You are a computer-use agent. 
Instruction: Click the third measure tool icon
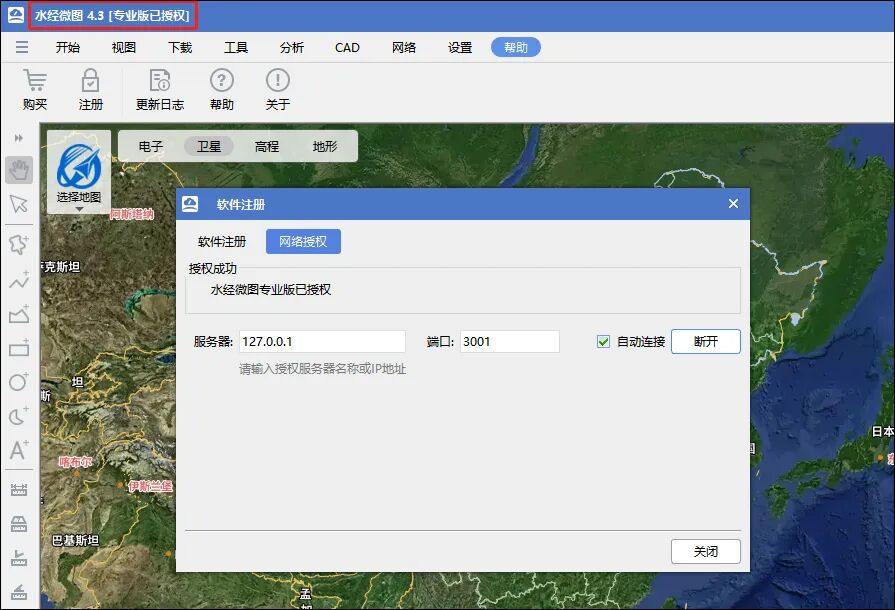click(x=19, y=558)
